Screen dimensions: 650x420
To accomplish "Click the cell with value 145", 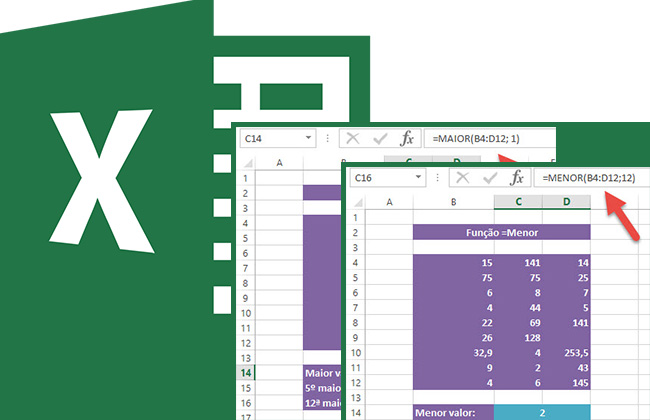I will pyautogui.click(x=566, y=383).
